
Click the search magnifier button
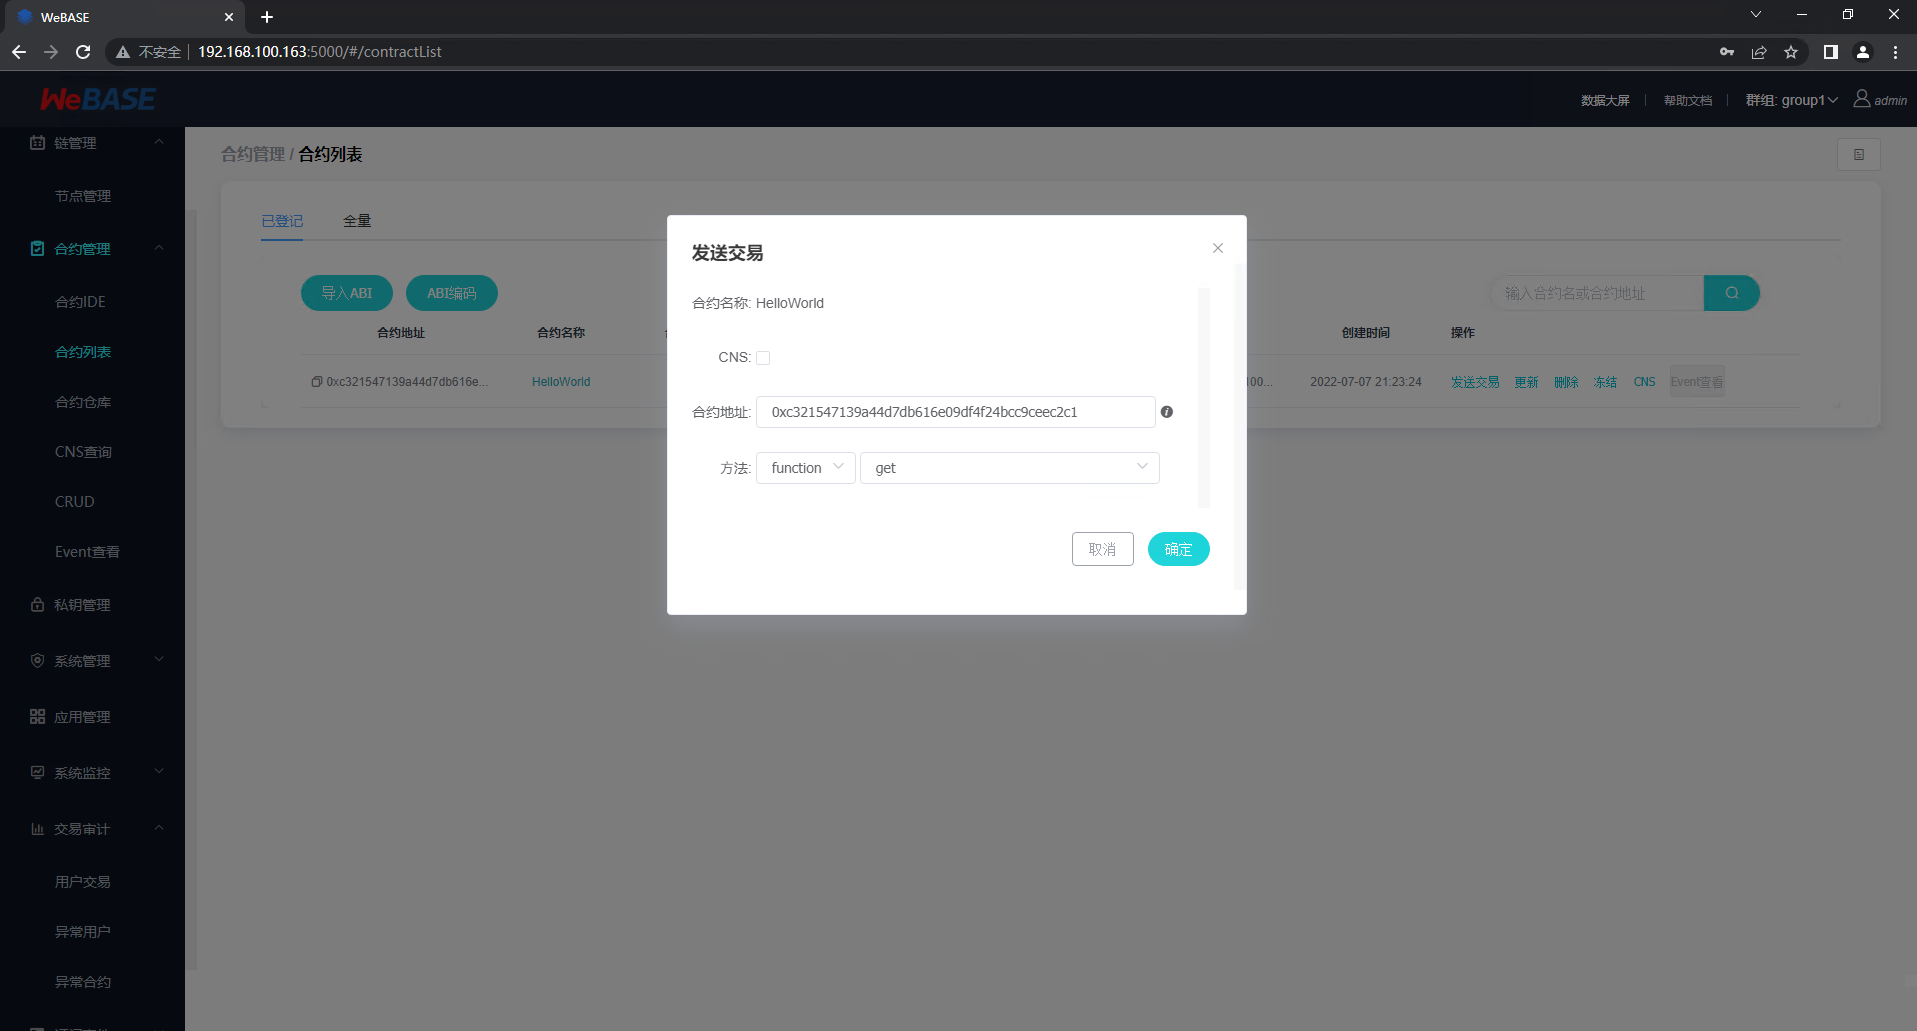(1732, 293)
